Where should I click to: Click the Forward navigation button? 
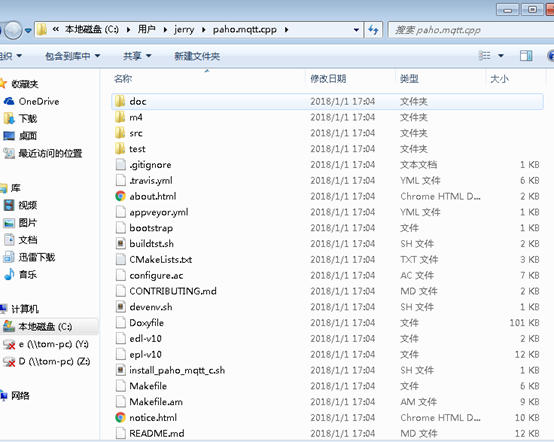tap(14, 30)
